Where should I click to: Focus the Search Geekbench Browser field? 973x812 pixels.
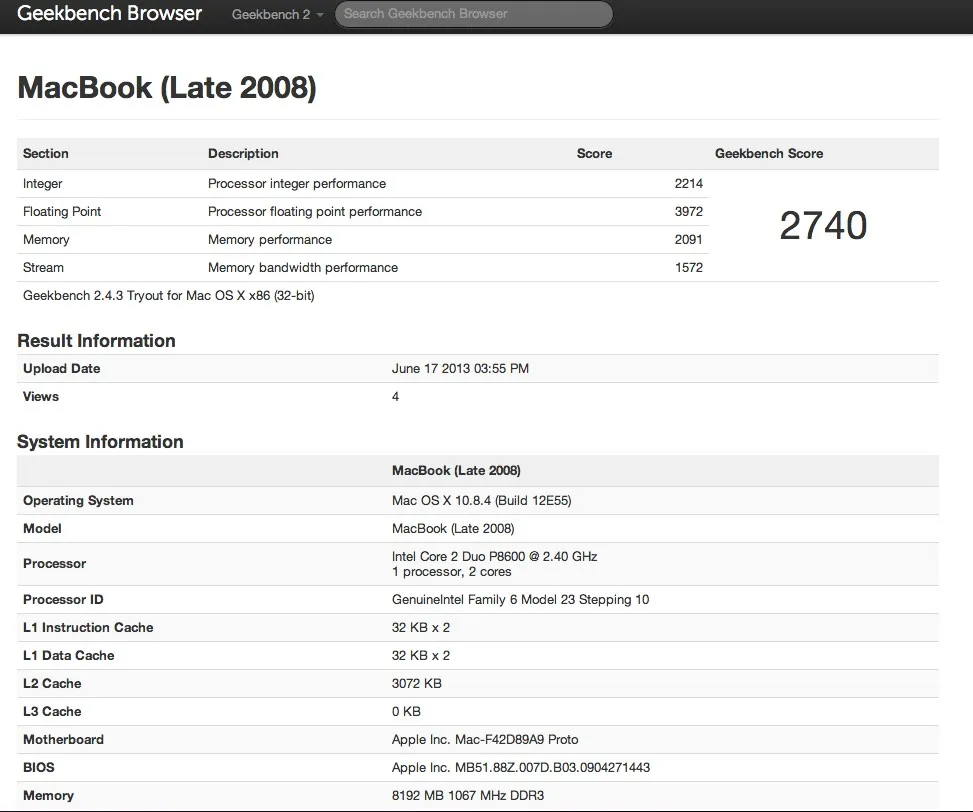click(473, 14)
